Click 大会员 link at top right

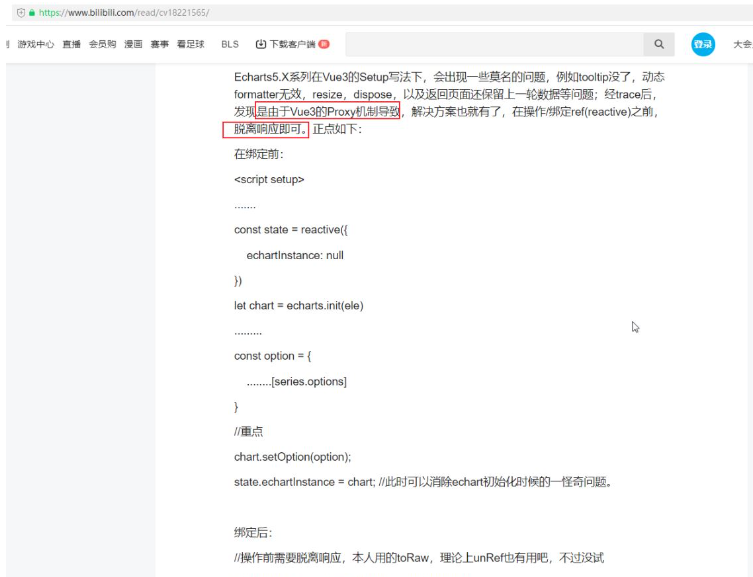(742, 44)
